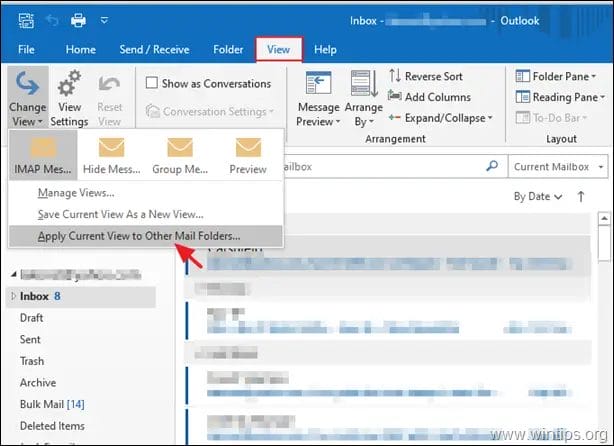The width and height of the screenshot is (614, 446).
Task: Select Apply Current View to Other Mail Folders
Action: pyautogui.click(x=139, y=236)
